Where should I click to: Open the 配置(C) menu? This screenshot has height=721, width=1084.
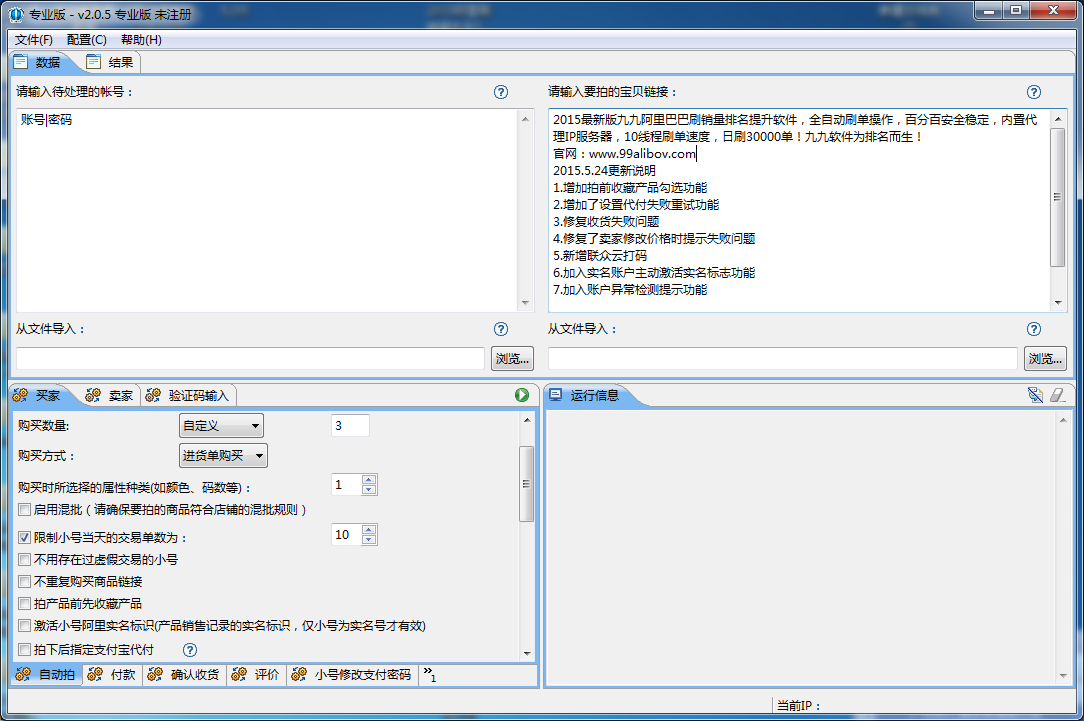tap(87, 40)
